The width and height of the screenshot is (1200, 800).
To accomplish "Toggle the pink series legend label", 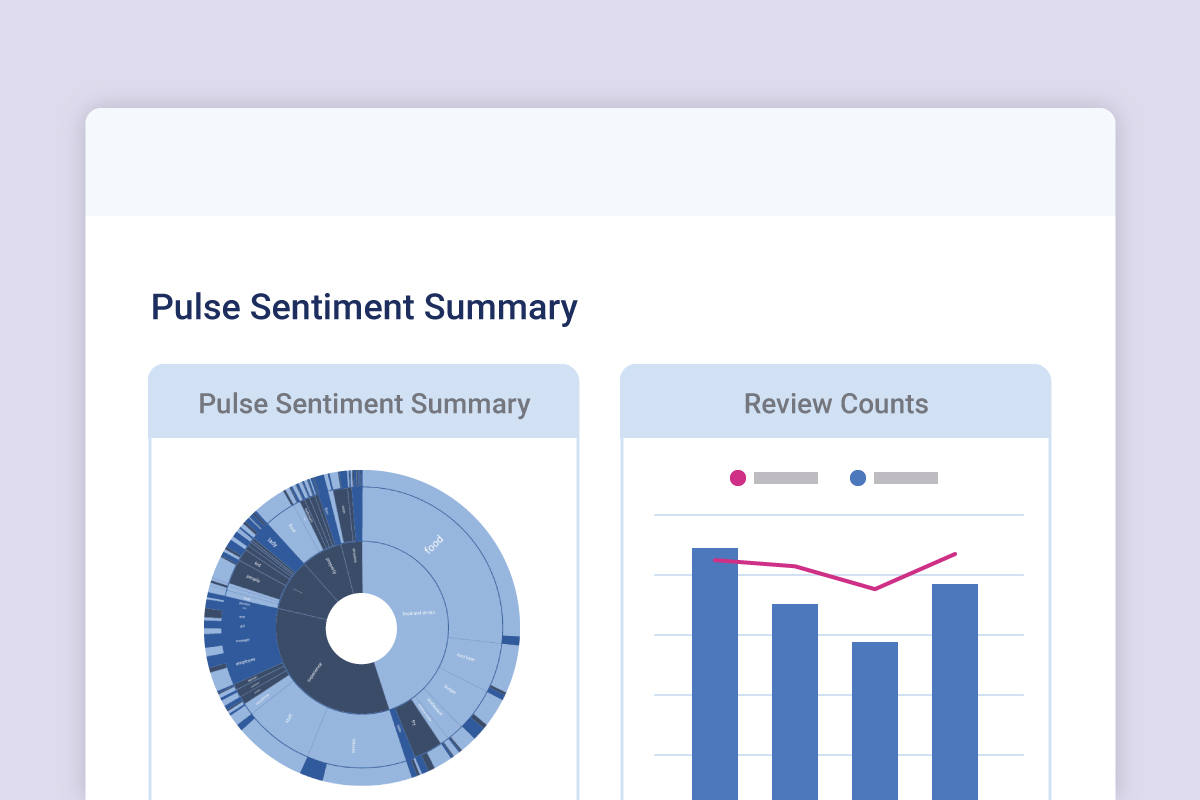I will point(786,478).
